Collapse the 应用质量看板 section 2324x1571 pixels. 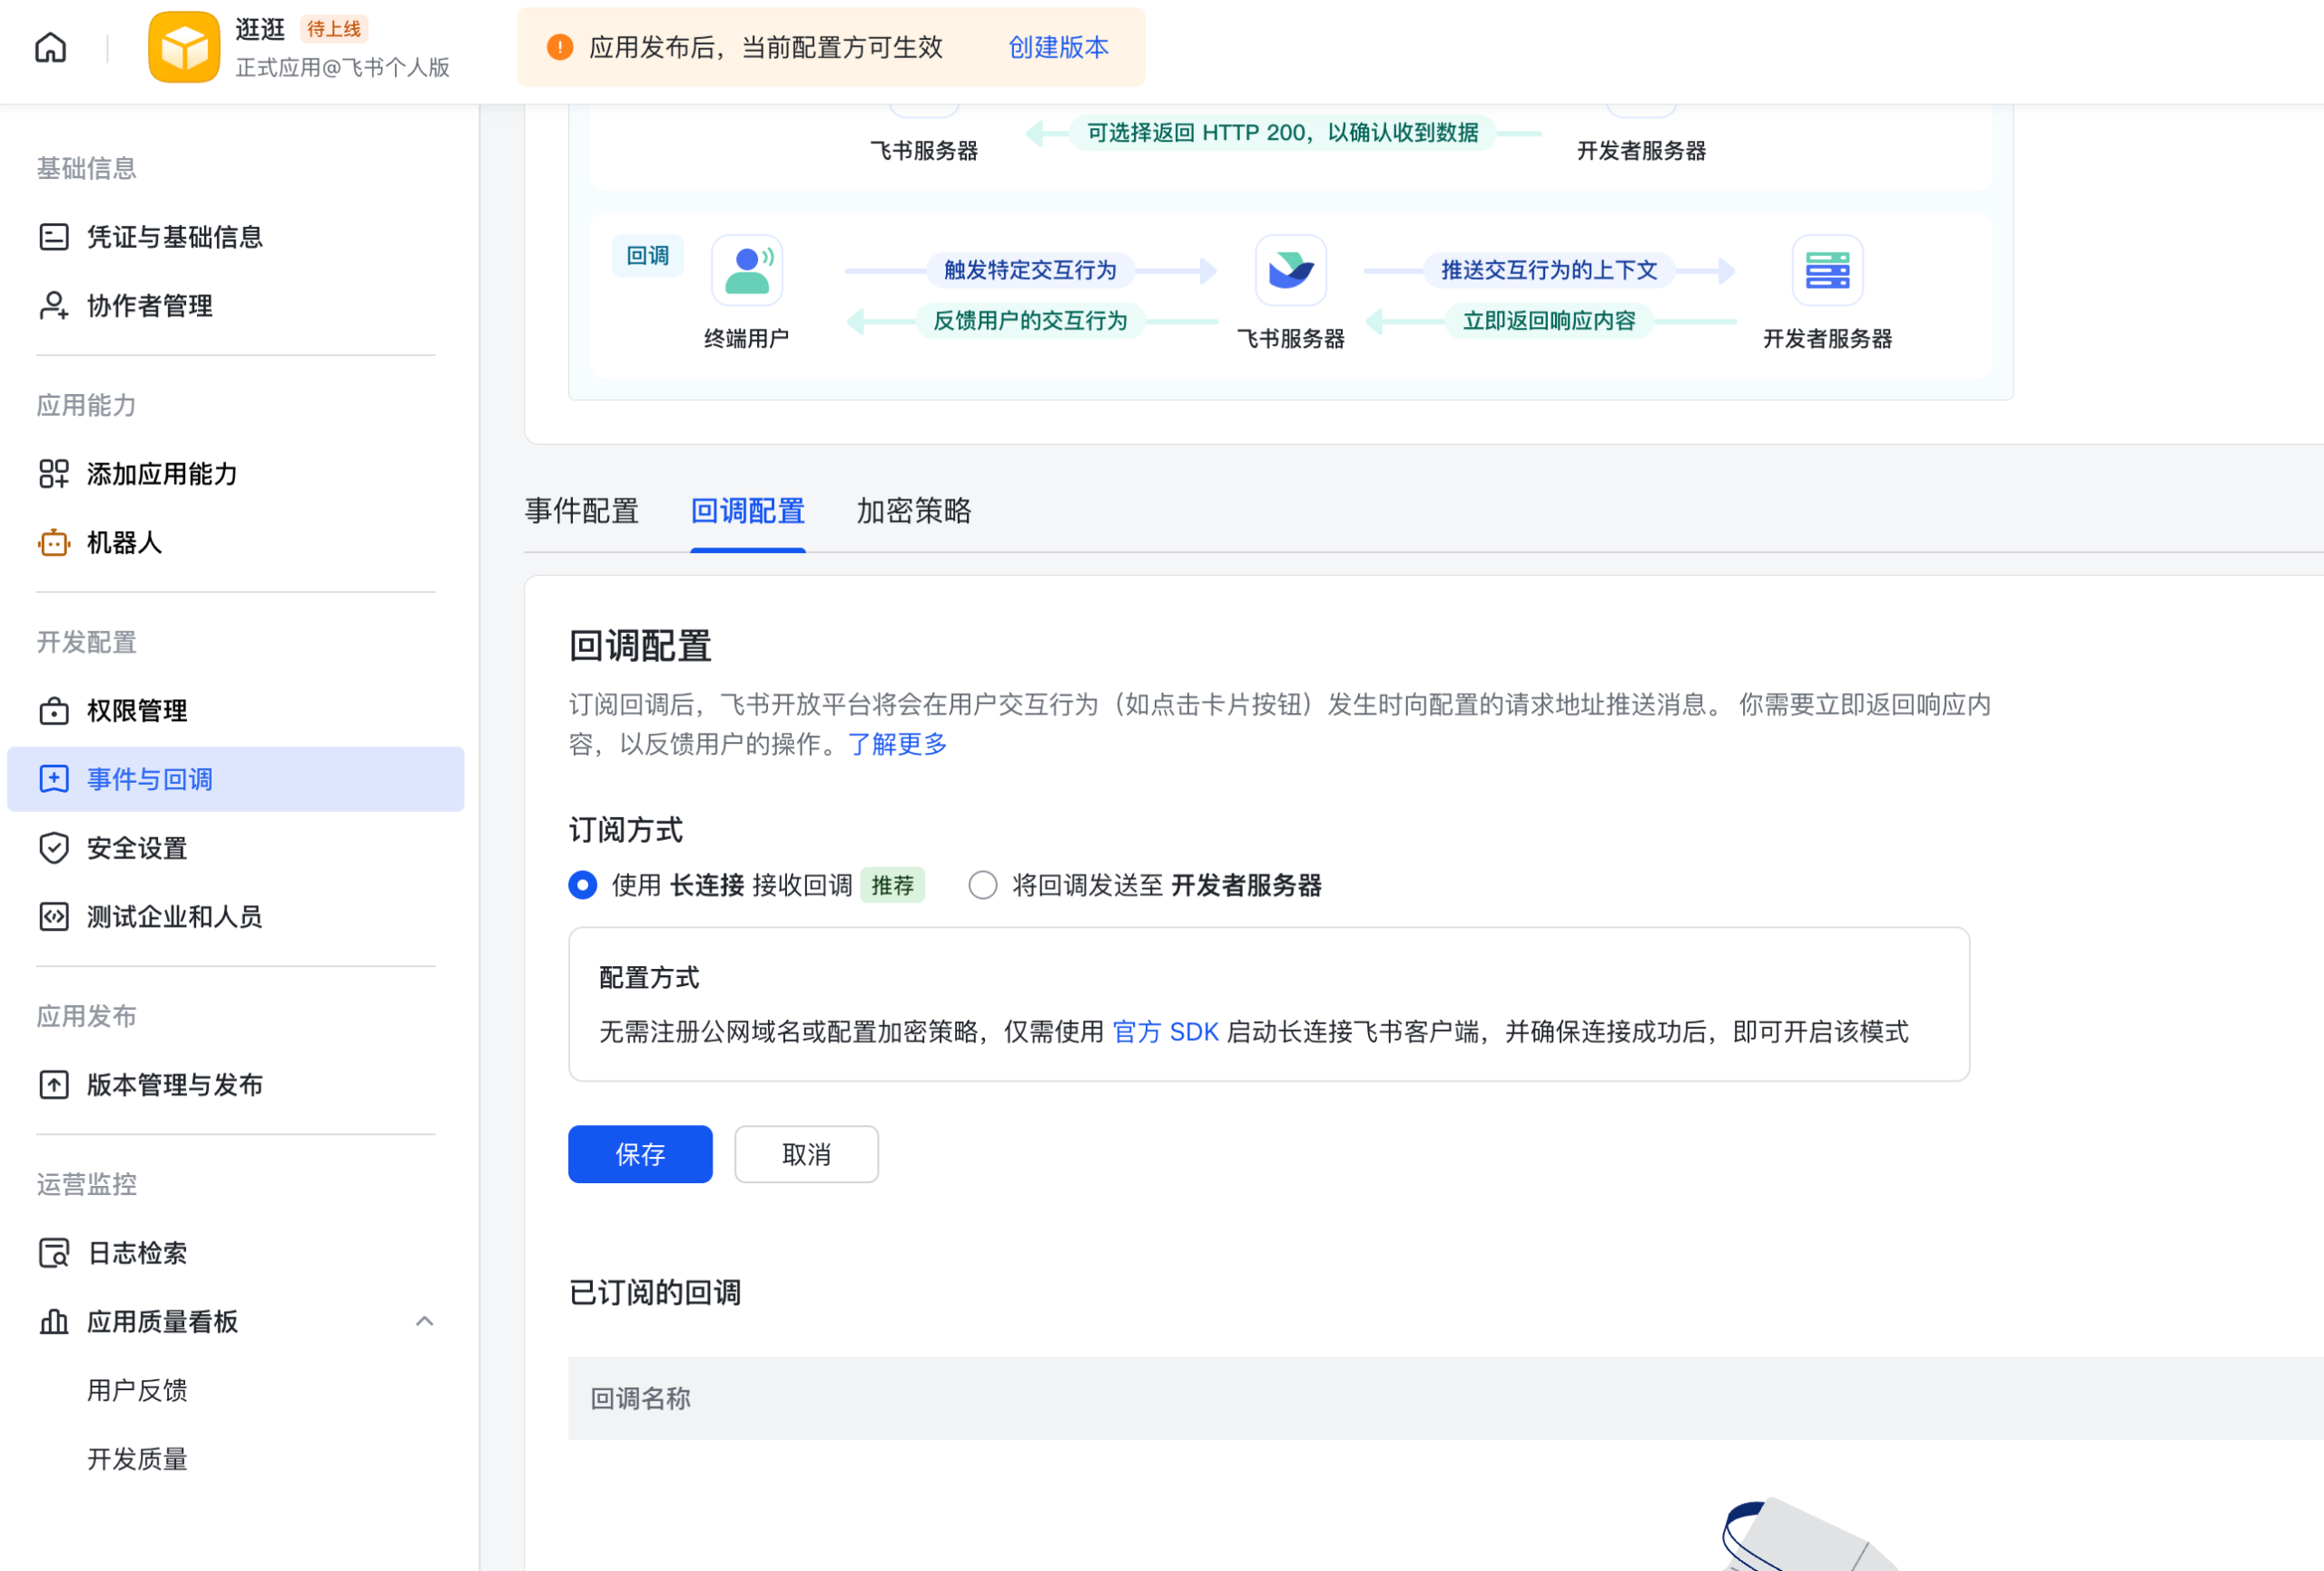426,1321
